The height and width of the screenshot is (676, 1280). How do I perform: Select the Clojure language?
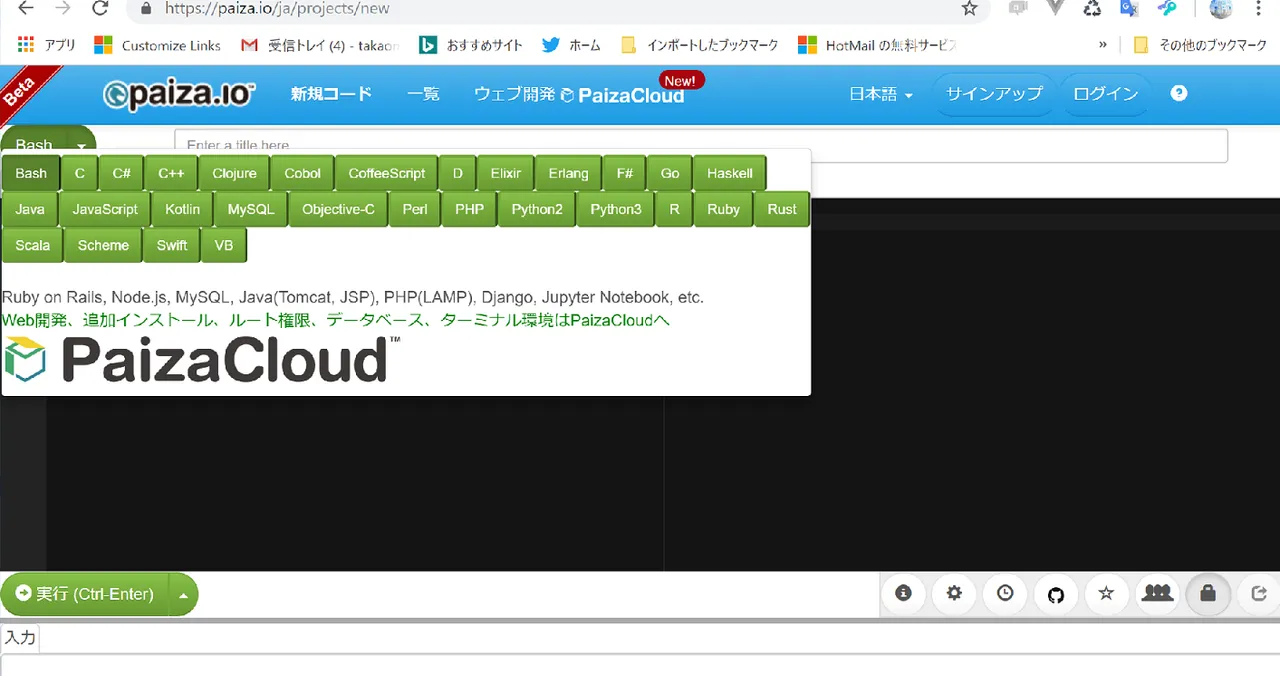click(234, 173)
